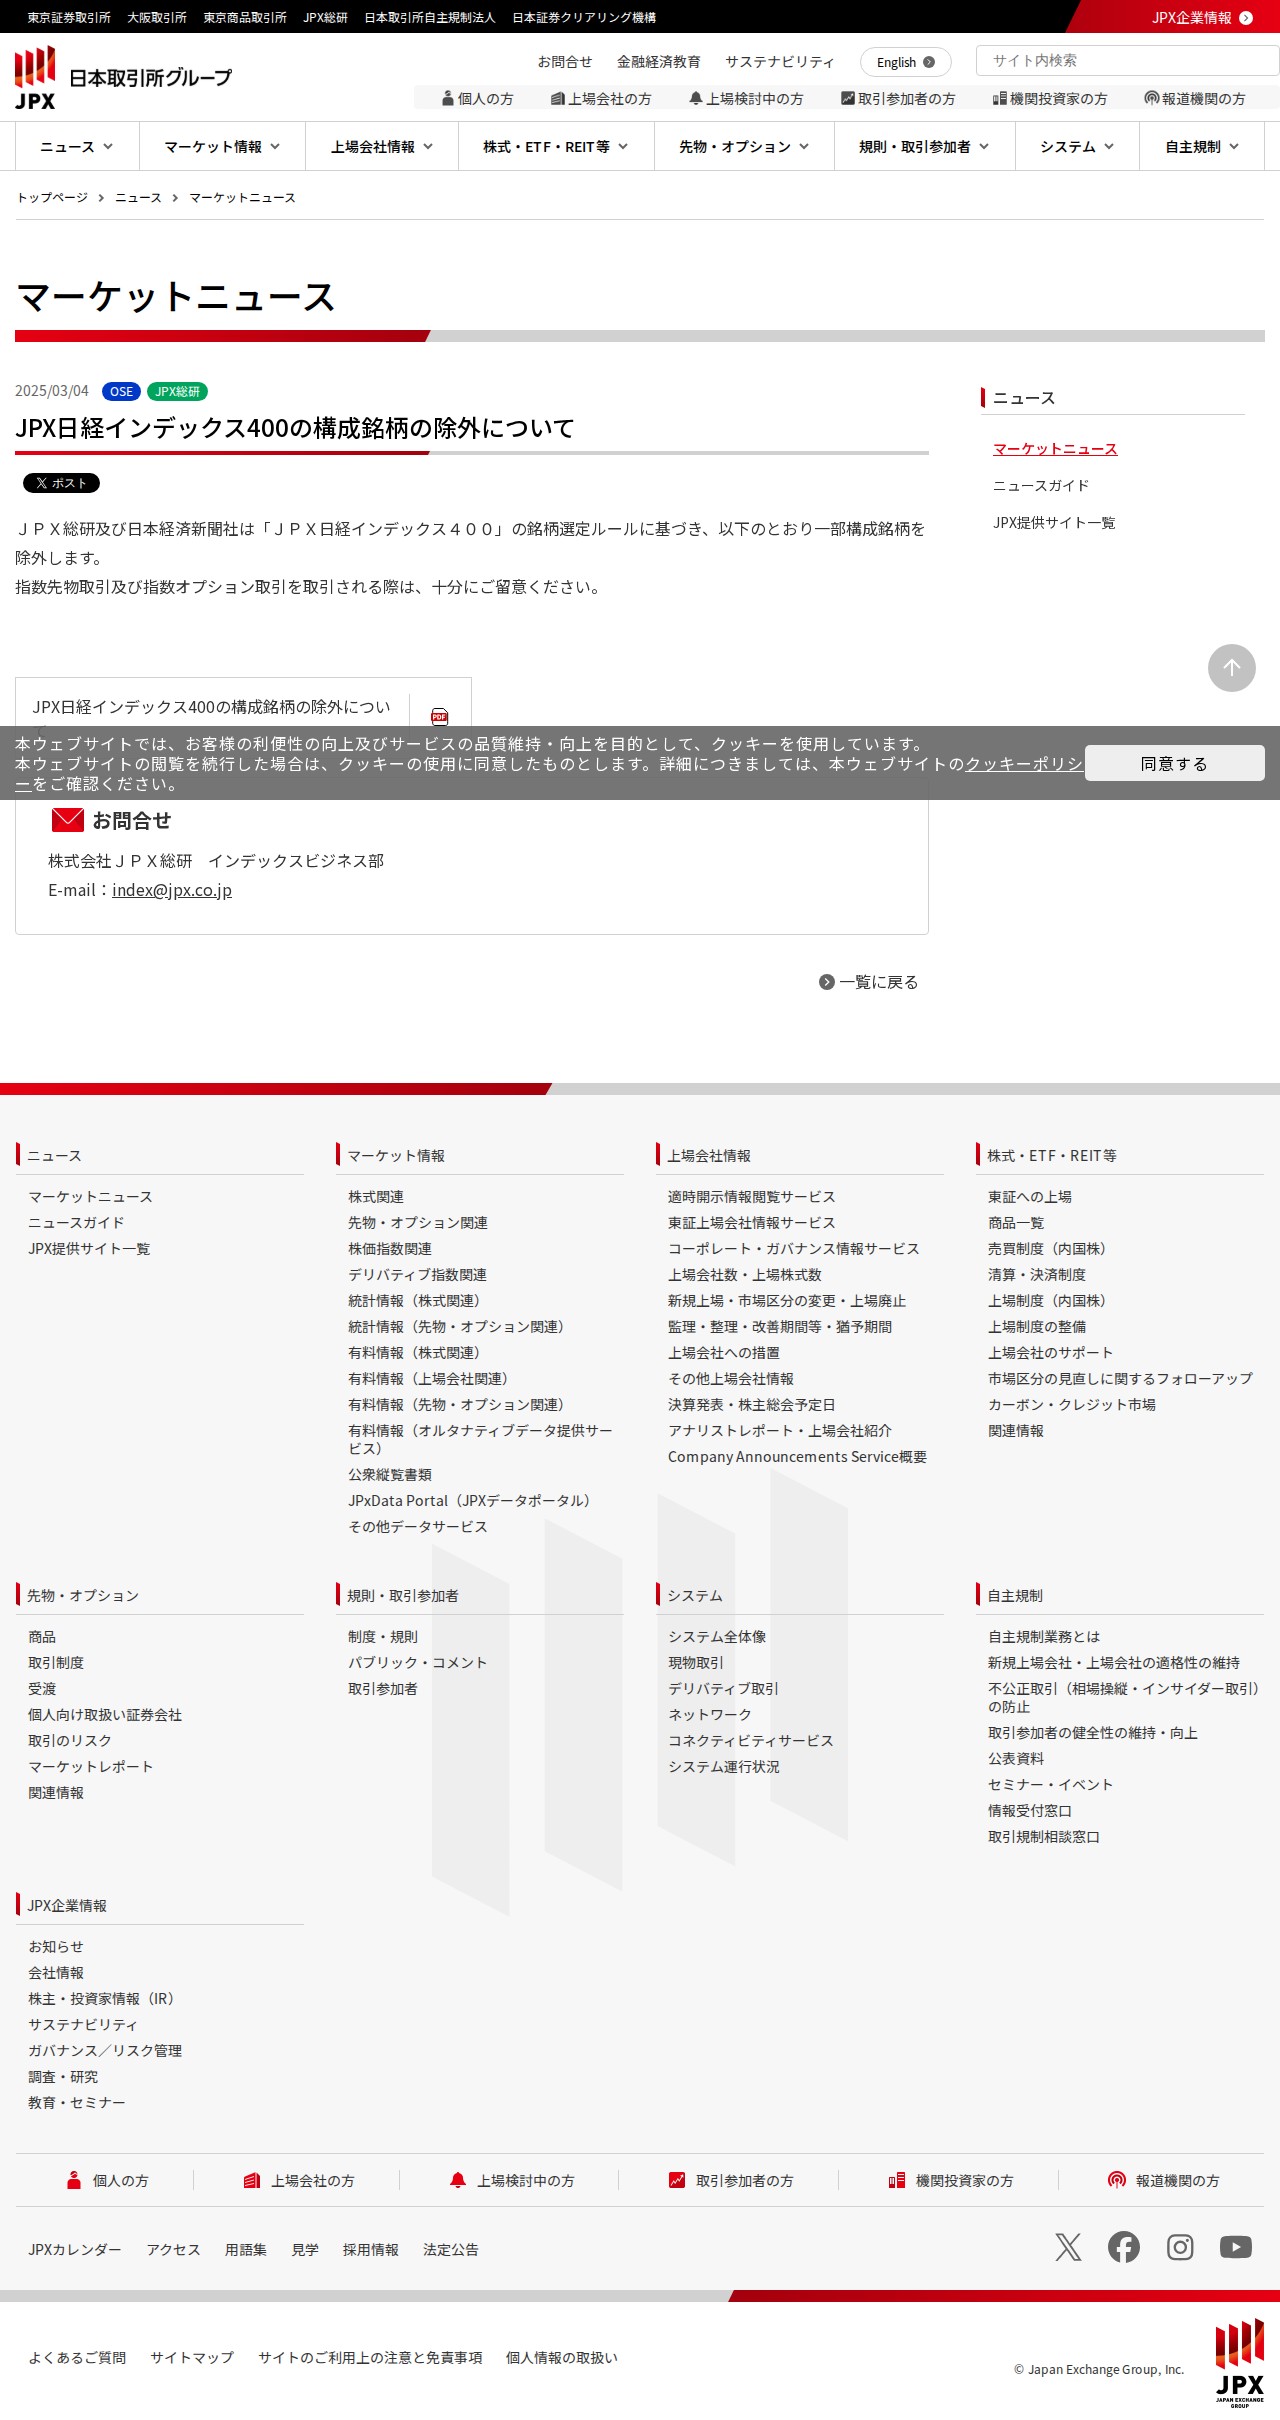Click the red bell icon in footer
The height and width of the screenshot is (2420, 1280).
pos(458,2180)
